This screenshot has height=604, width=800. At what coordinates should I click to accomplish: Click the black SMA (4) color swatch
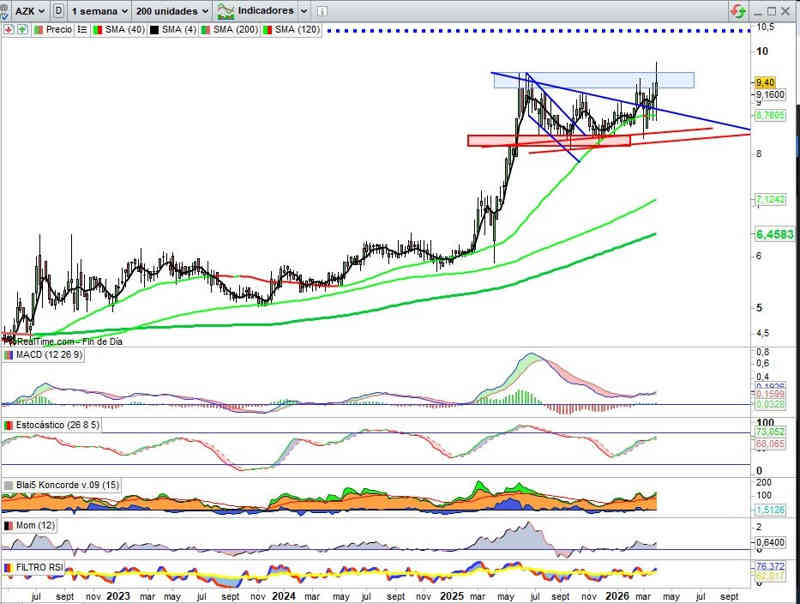click(x=153, y=30)
